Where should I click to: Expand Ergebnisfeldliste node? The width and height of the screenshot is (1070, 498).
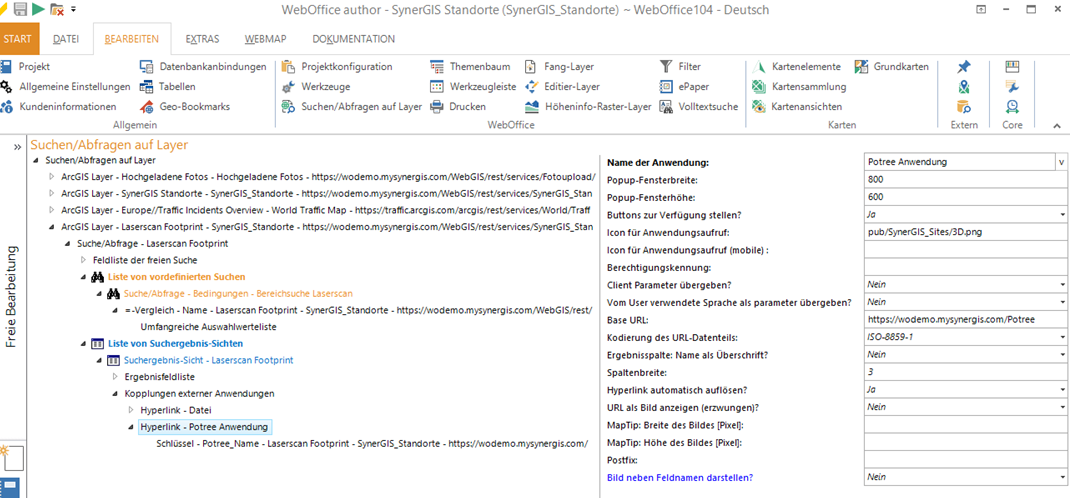[x=116, y=377]
